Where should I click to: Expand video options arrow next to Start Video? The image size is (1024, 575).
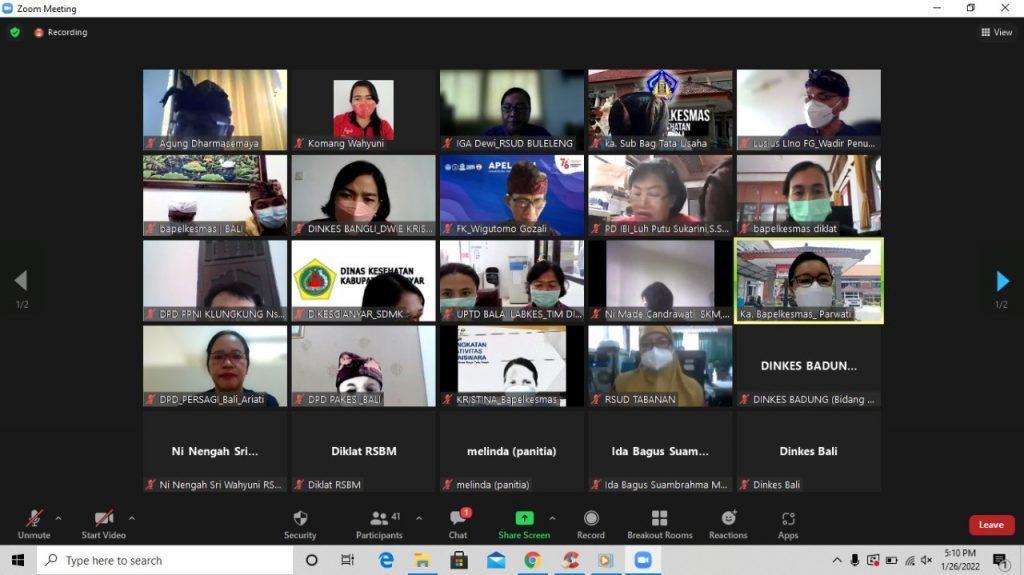(x=132, y=518)
